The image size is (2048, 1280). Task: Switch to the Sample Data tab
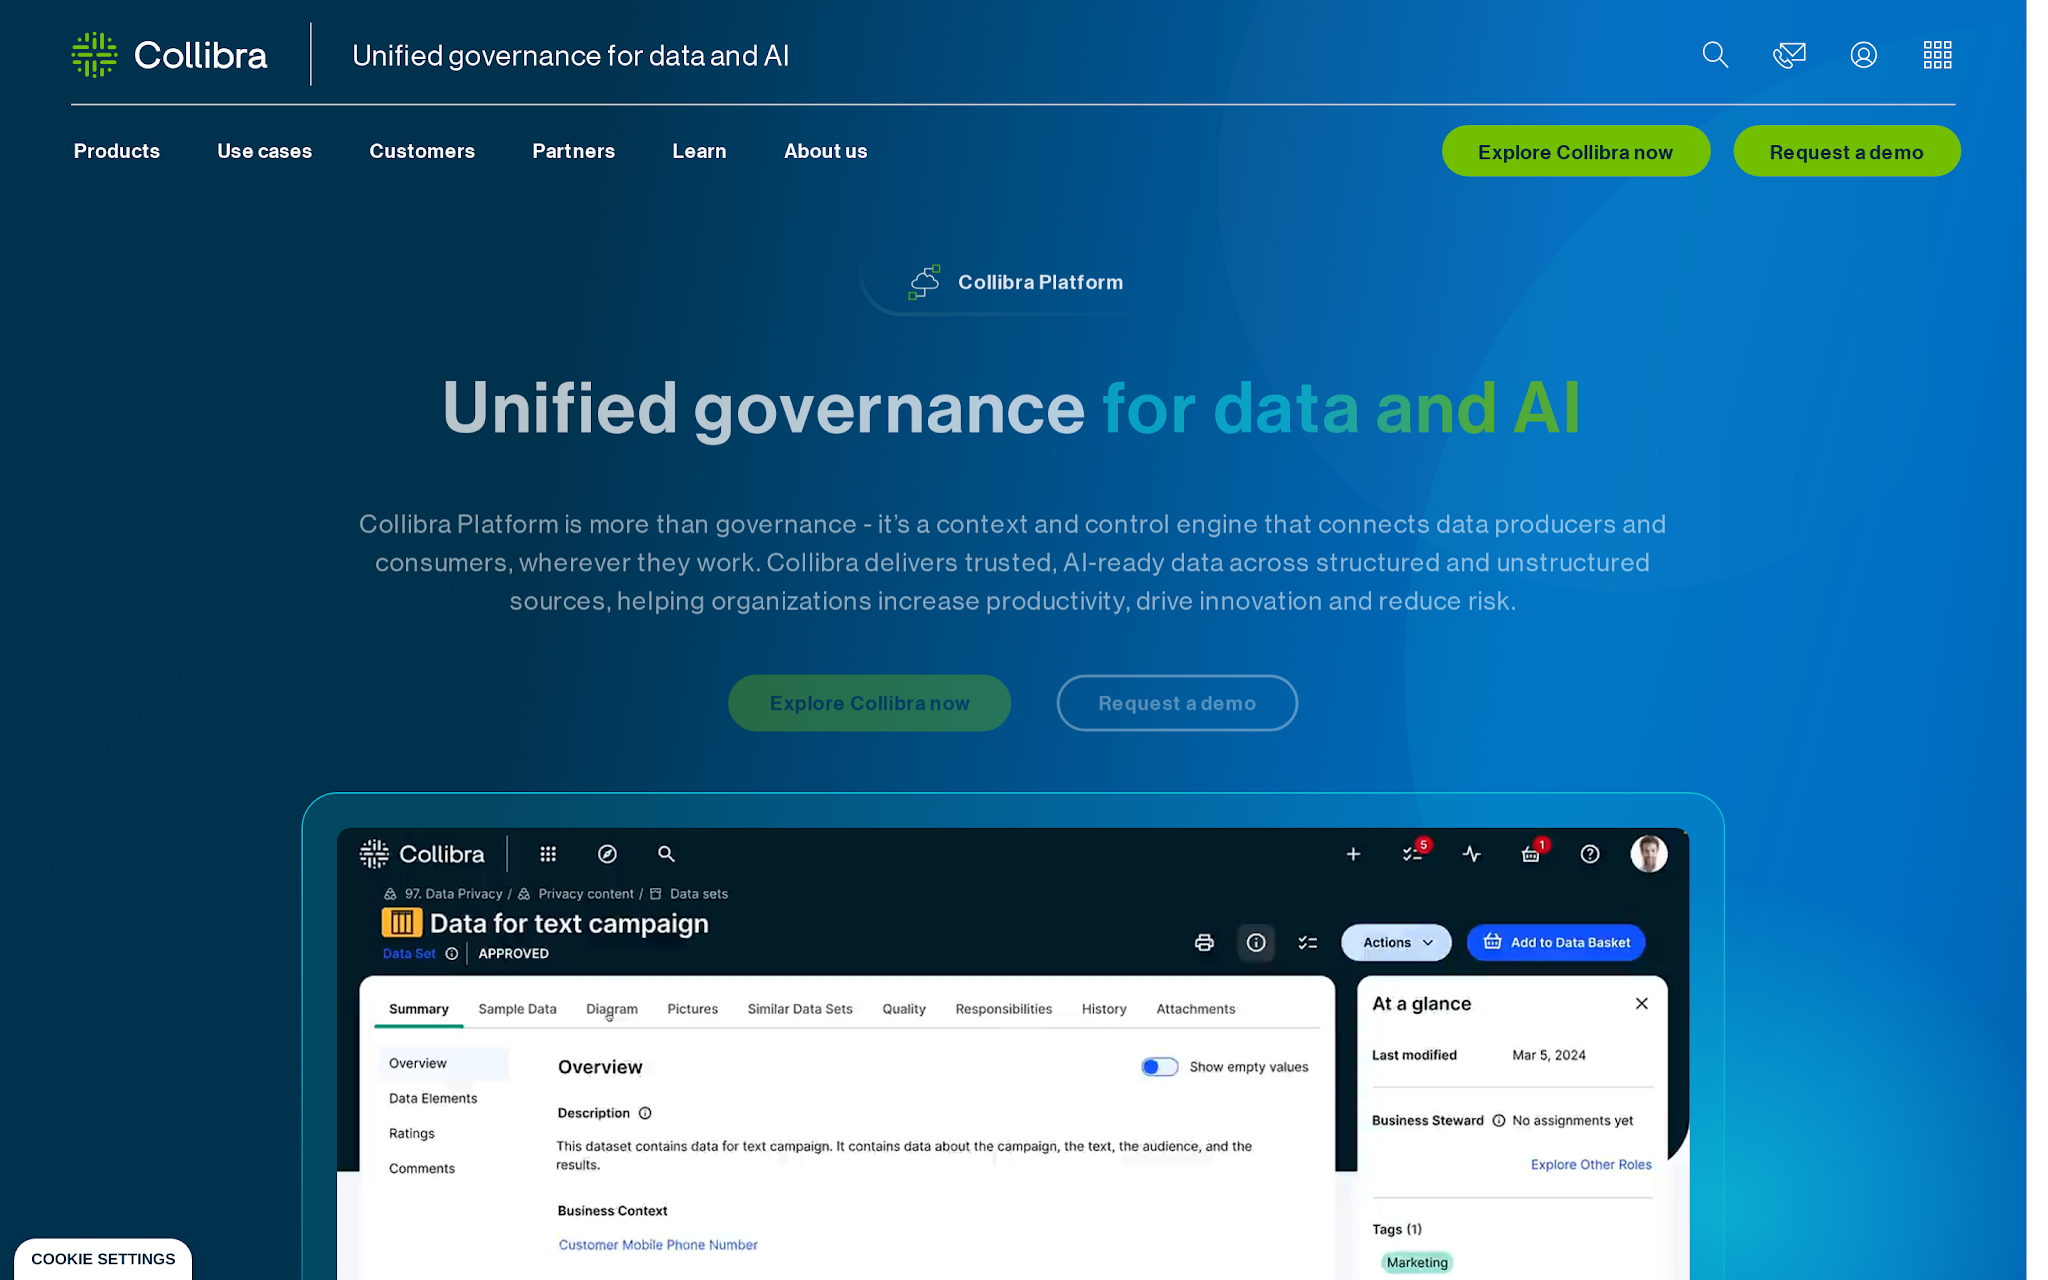point(517,1009)
